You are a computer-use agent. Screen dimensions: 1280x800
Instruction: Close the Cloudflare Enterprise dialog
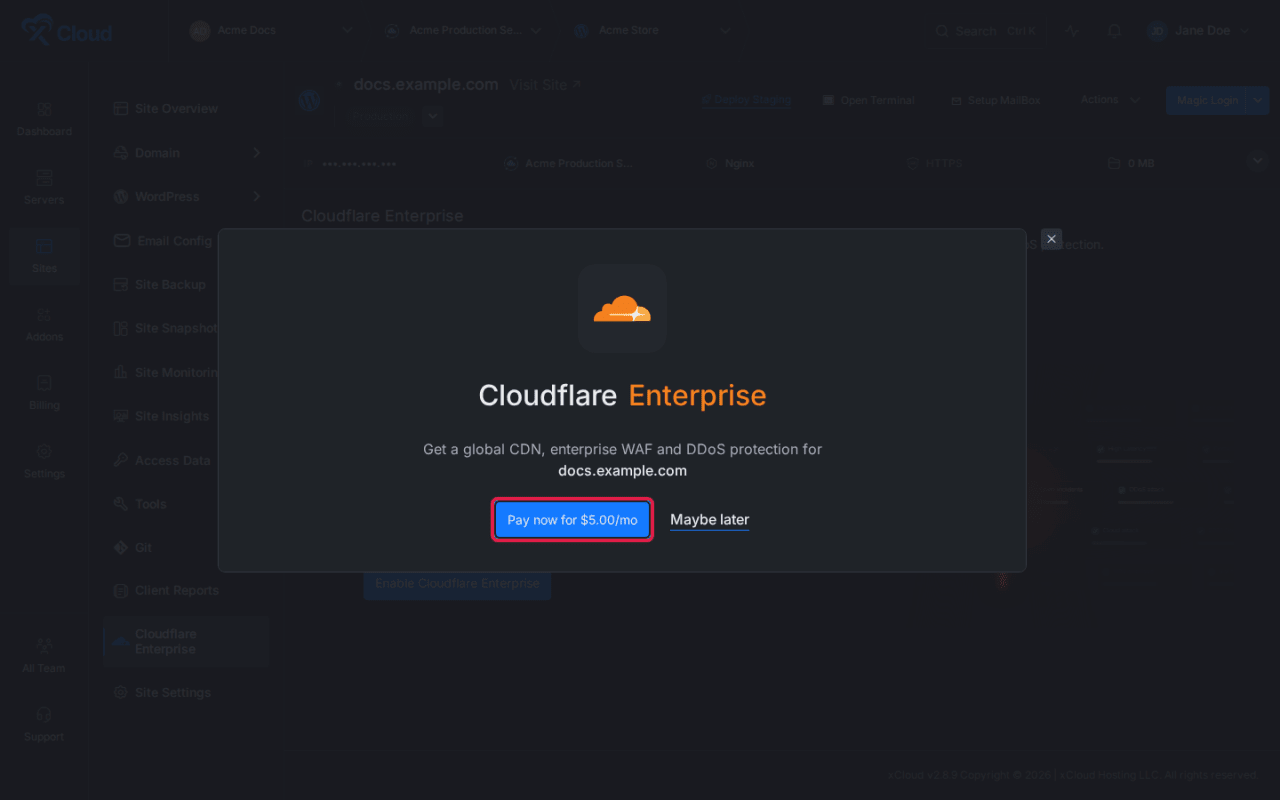click(1051, 239)
